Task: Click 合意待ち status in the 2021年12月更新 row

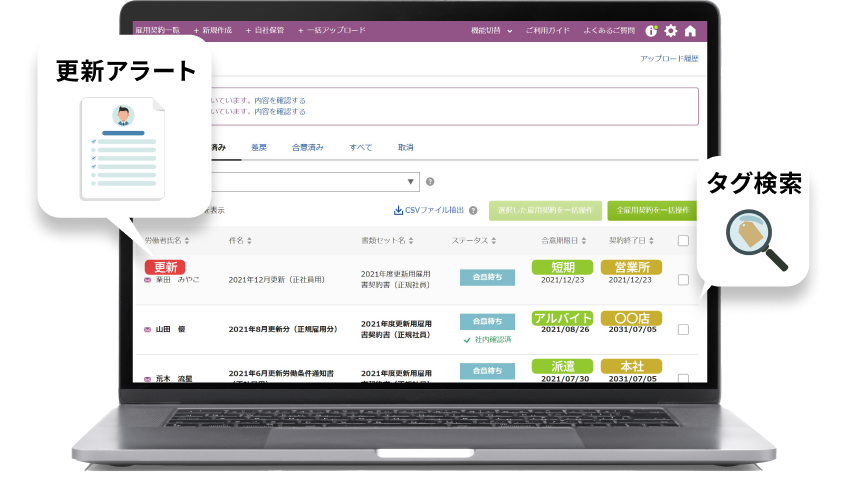Action: point(487,277)
